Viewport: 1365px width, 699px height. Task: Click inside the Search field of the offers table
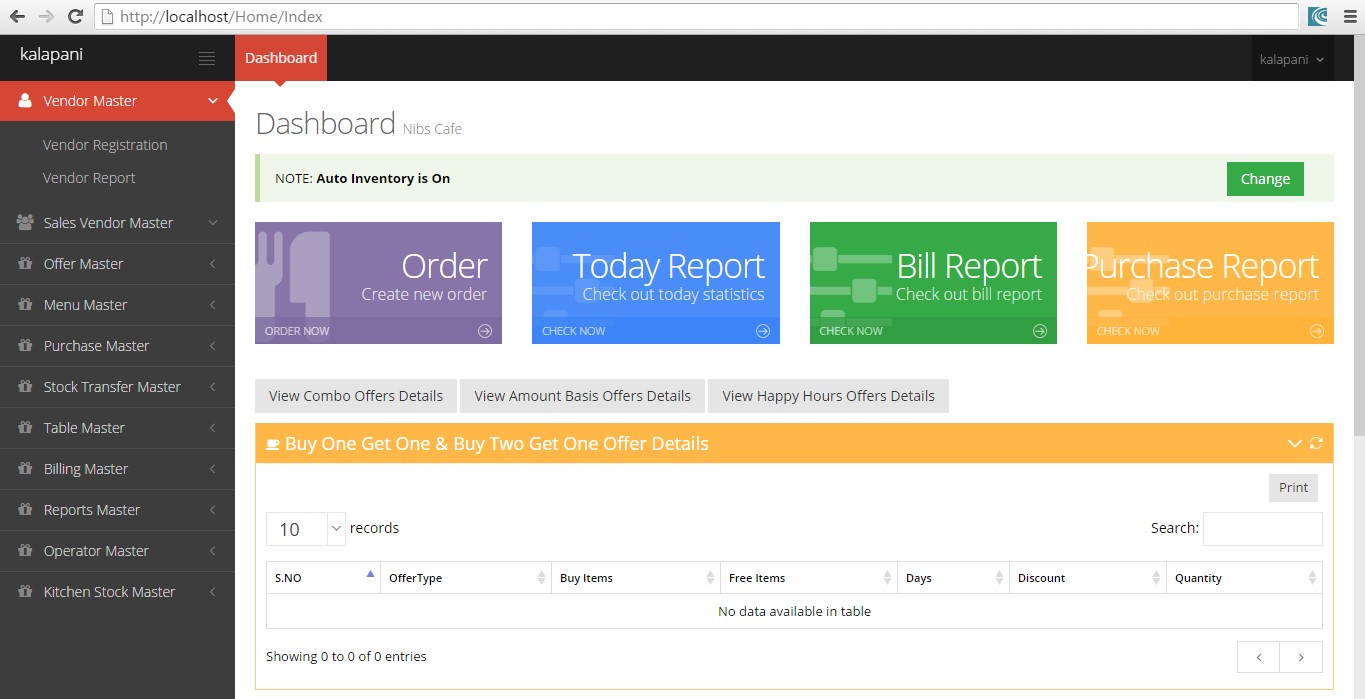point(1262,528)
